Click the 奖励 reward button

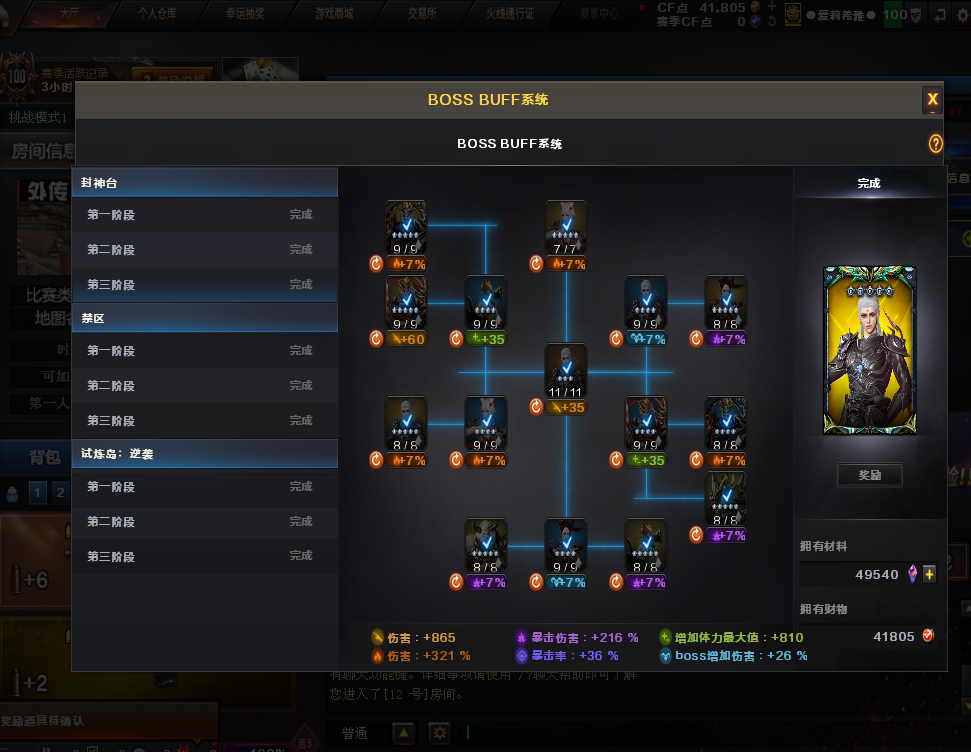click(x=869, y=475)
